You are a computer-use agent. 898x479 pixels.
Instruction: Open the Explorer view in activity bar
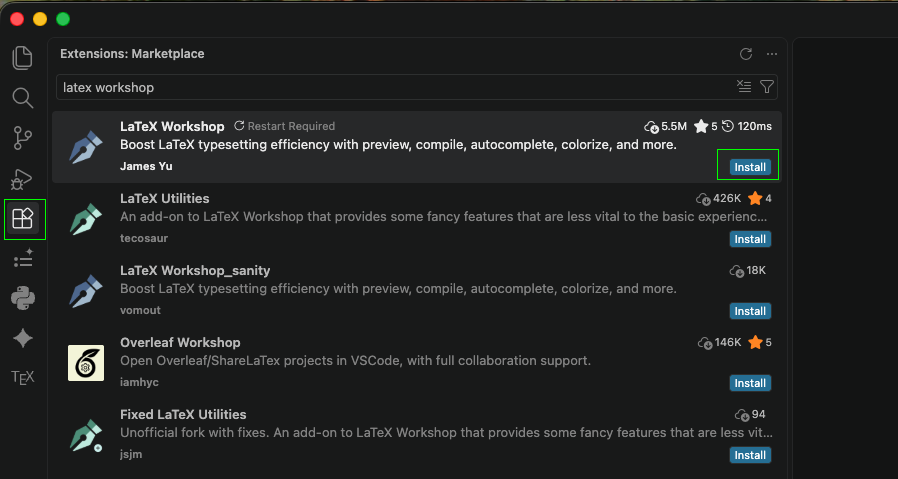click(23, 58)
